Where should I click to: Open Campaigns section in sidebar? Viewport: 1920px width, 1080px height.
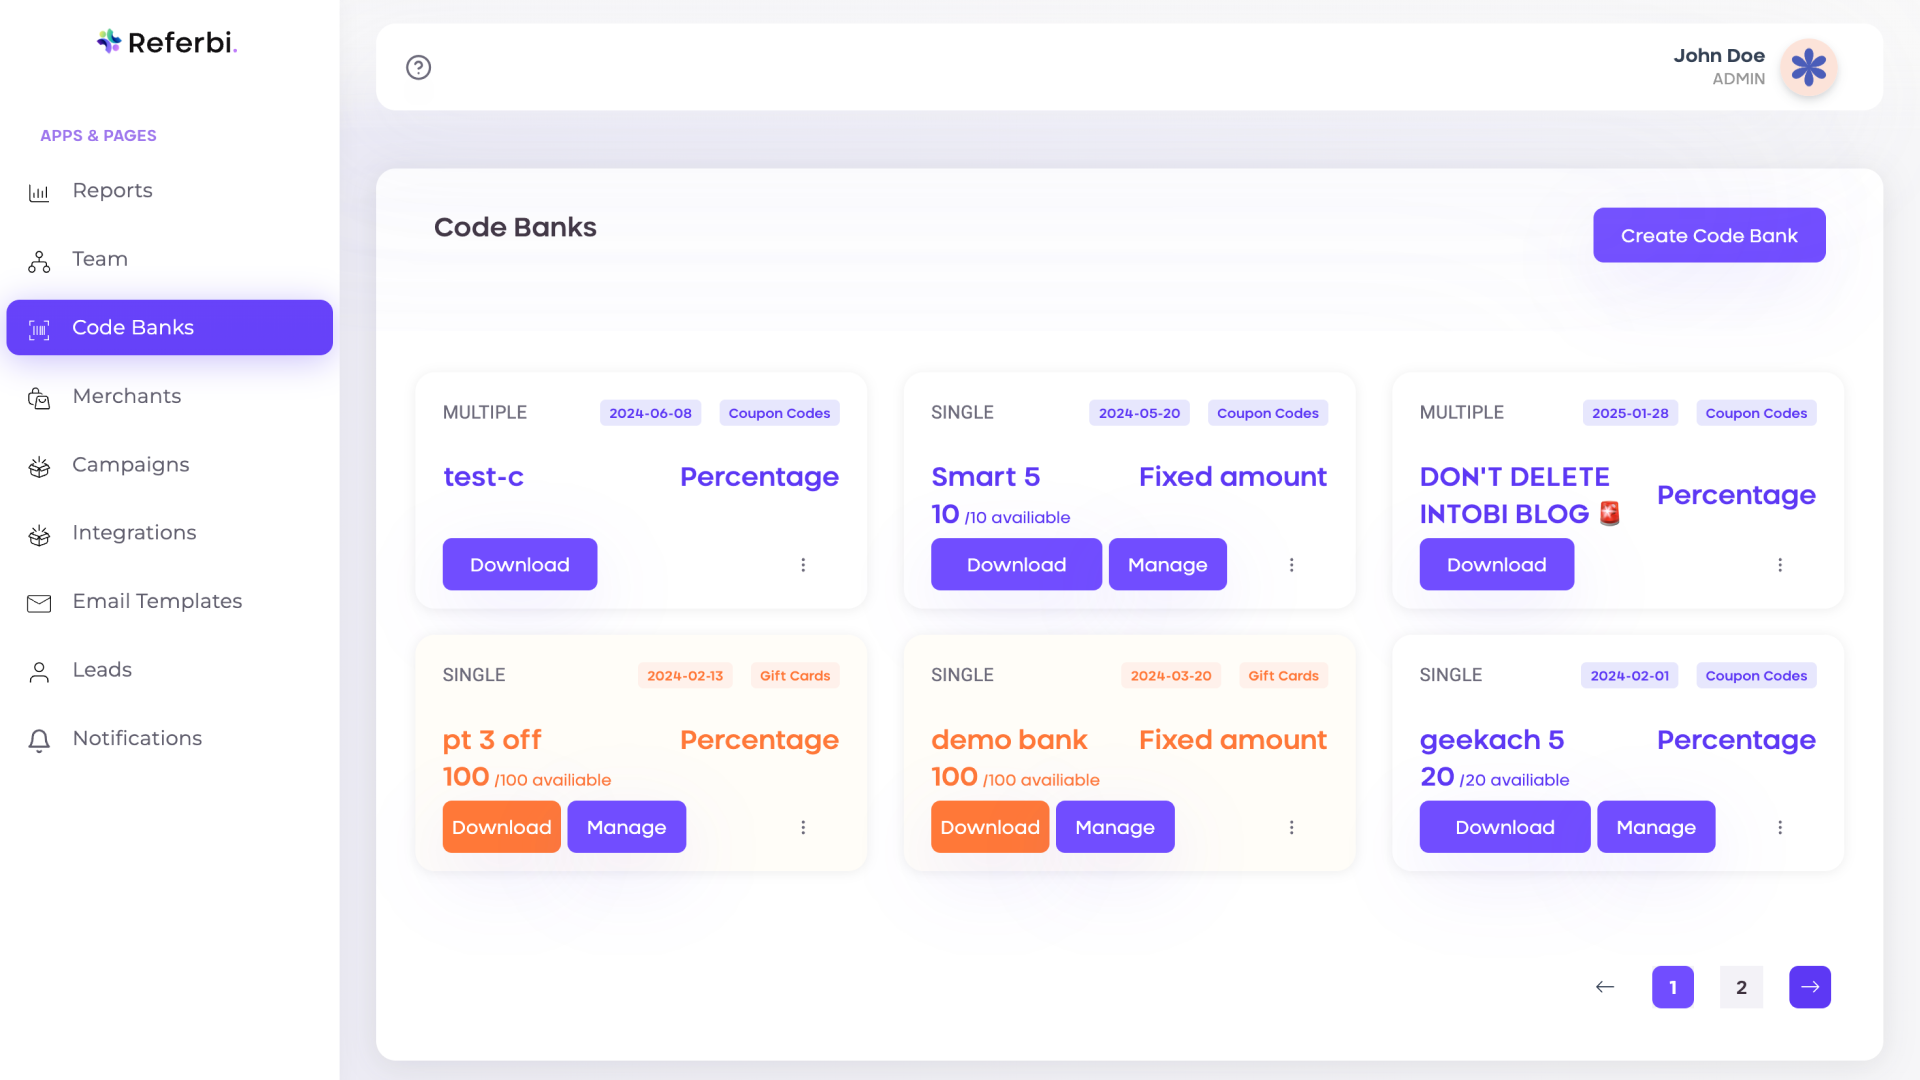[x=131, y=464]
